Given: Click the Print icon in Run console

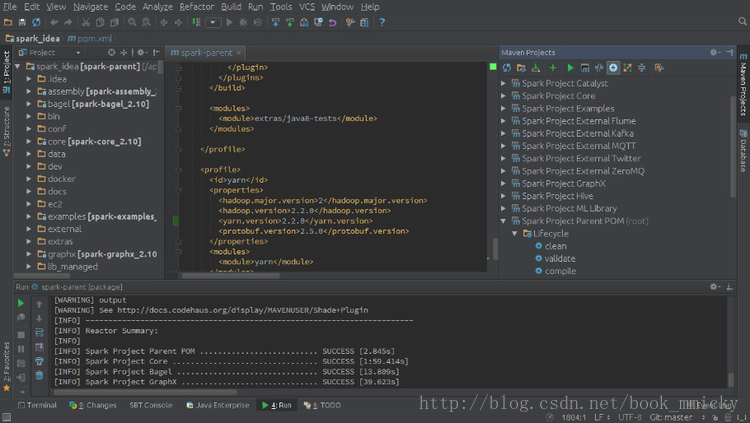Looking at the screenshot, I should tap(39, 361).
